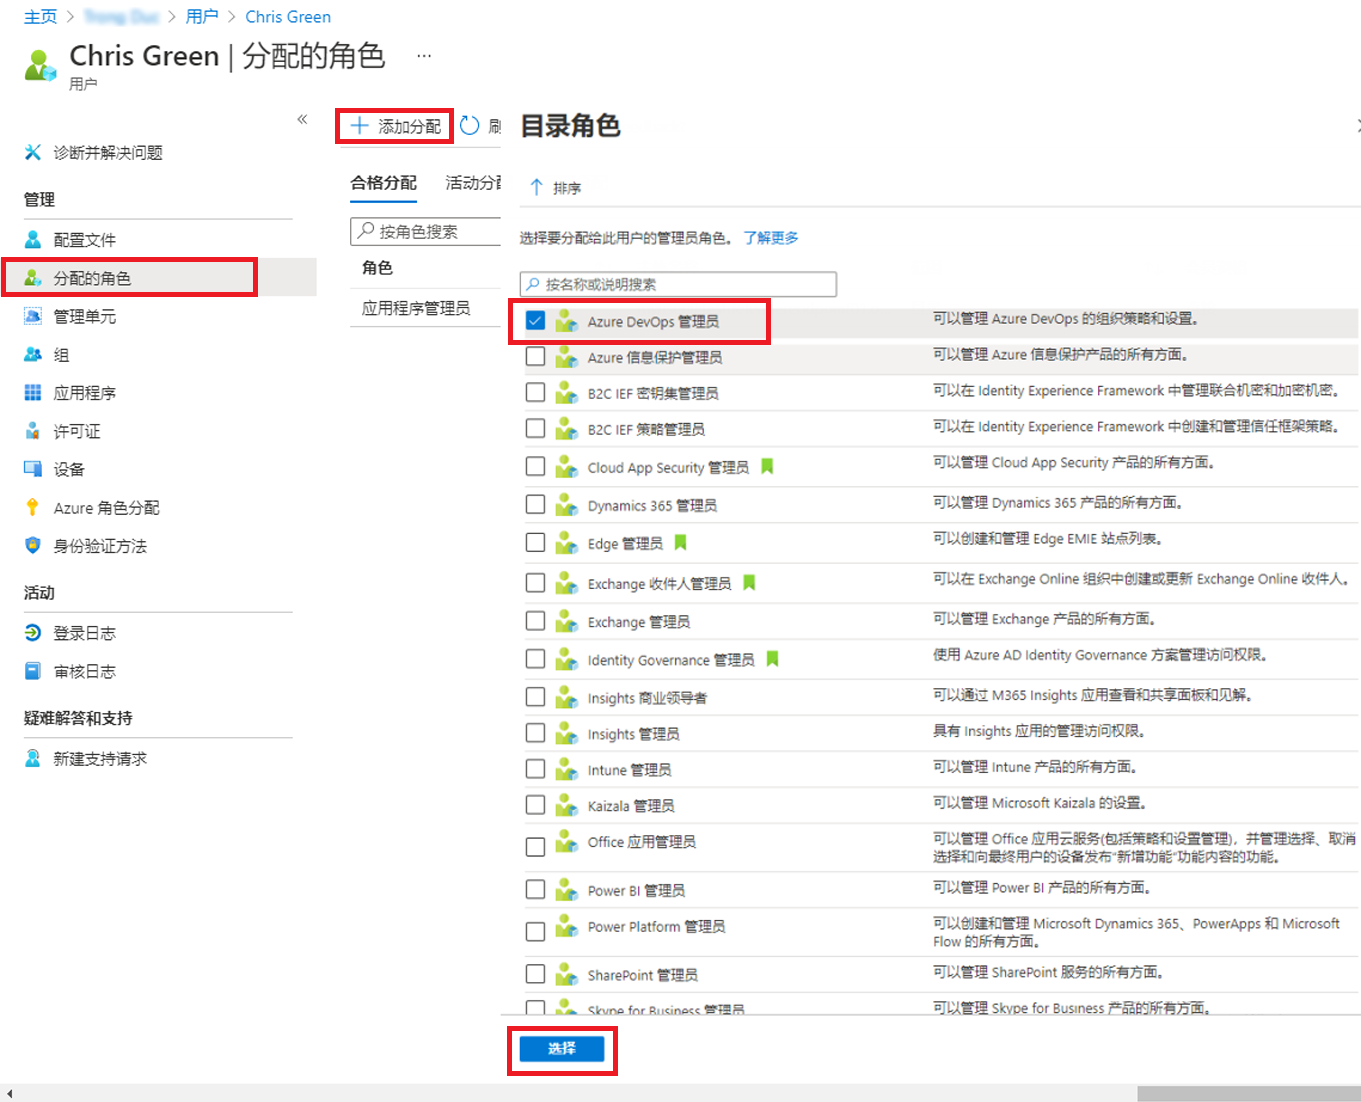Open the 了解更多 link
This screenshot has height=1102, width=1361.
coord(771,238)
